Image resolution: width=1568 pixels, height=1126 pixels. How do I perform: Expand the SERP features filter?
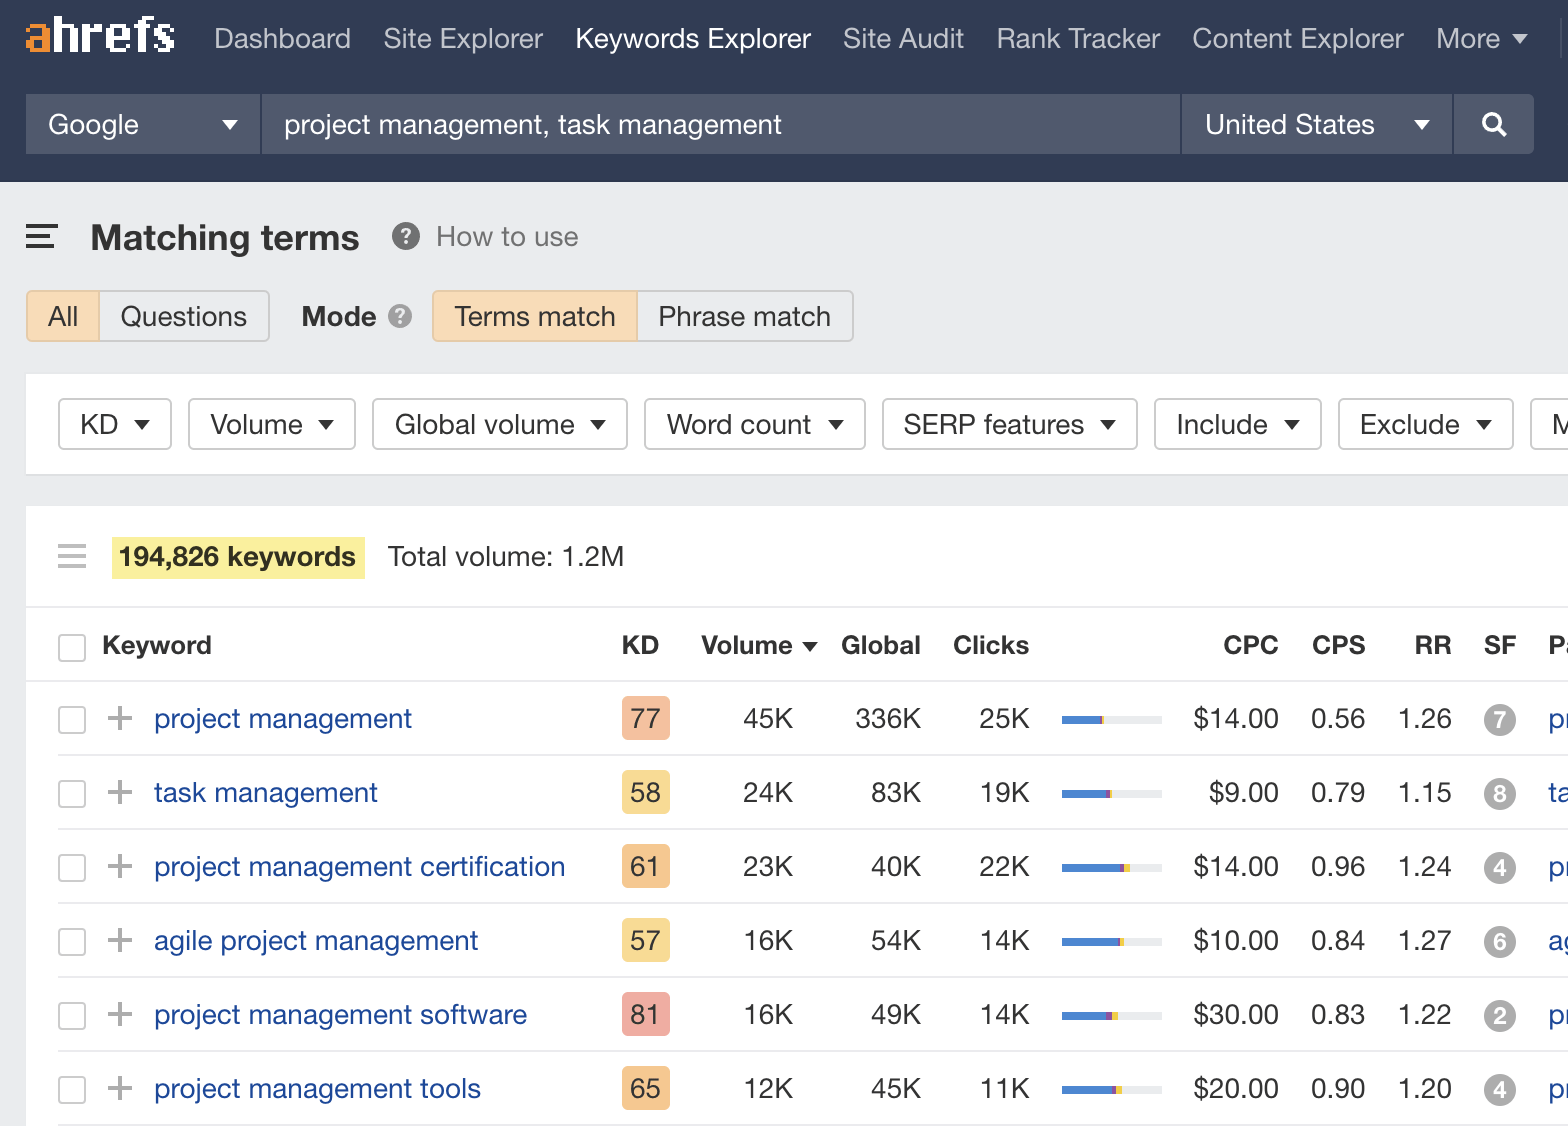pos(1009,424)
